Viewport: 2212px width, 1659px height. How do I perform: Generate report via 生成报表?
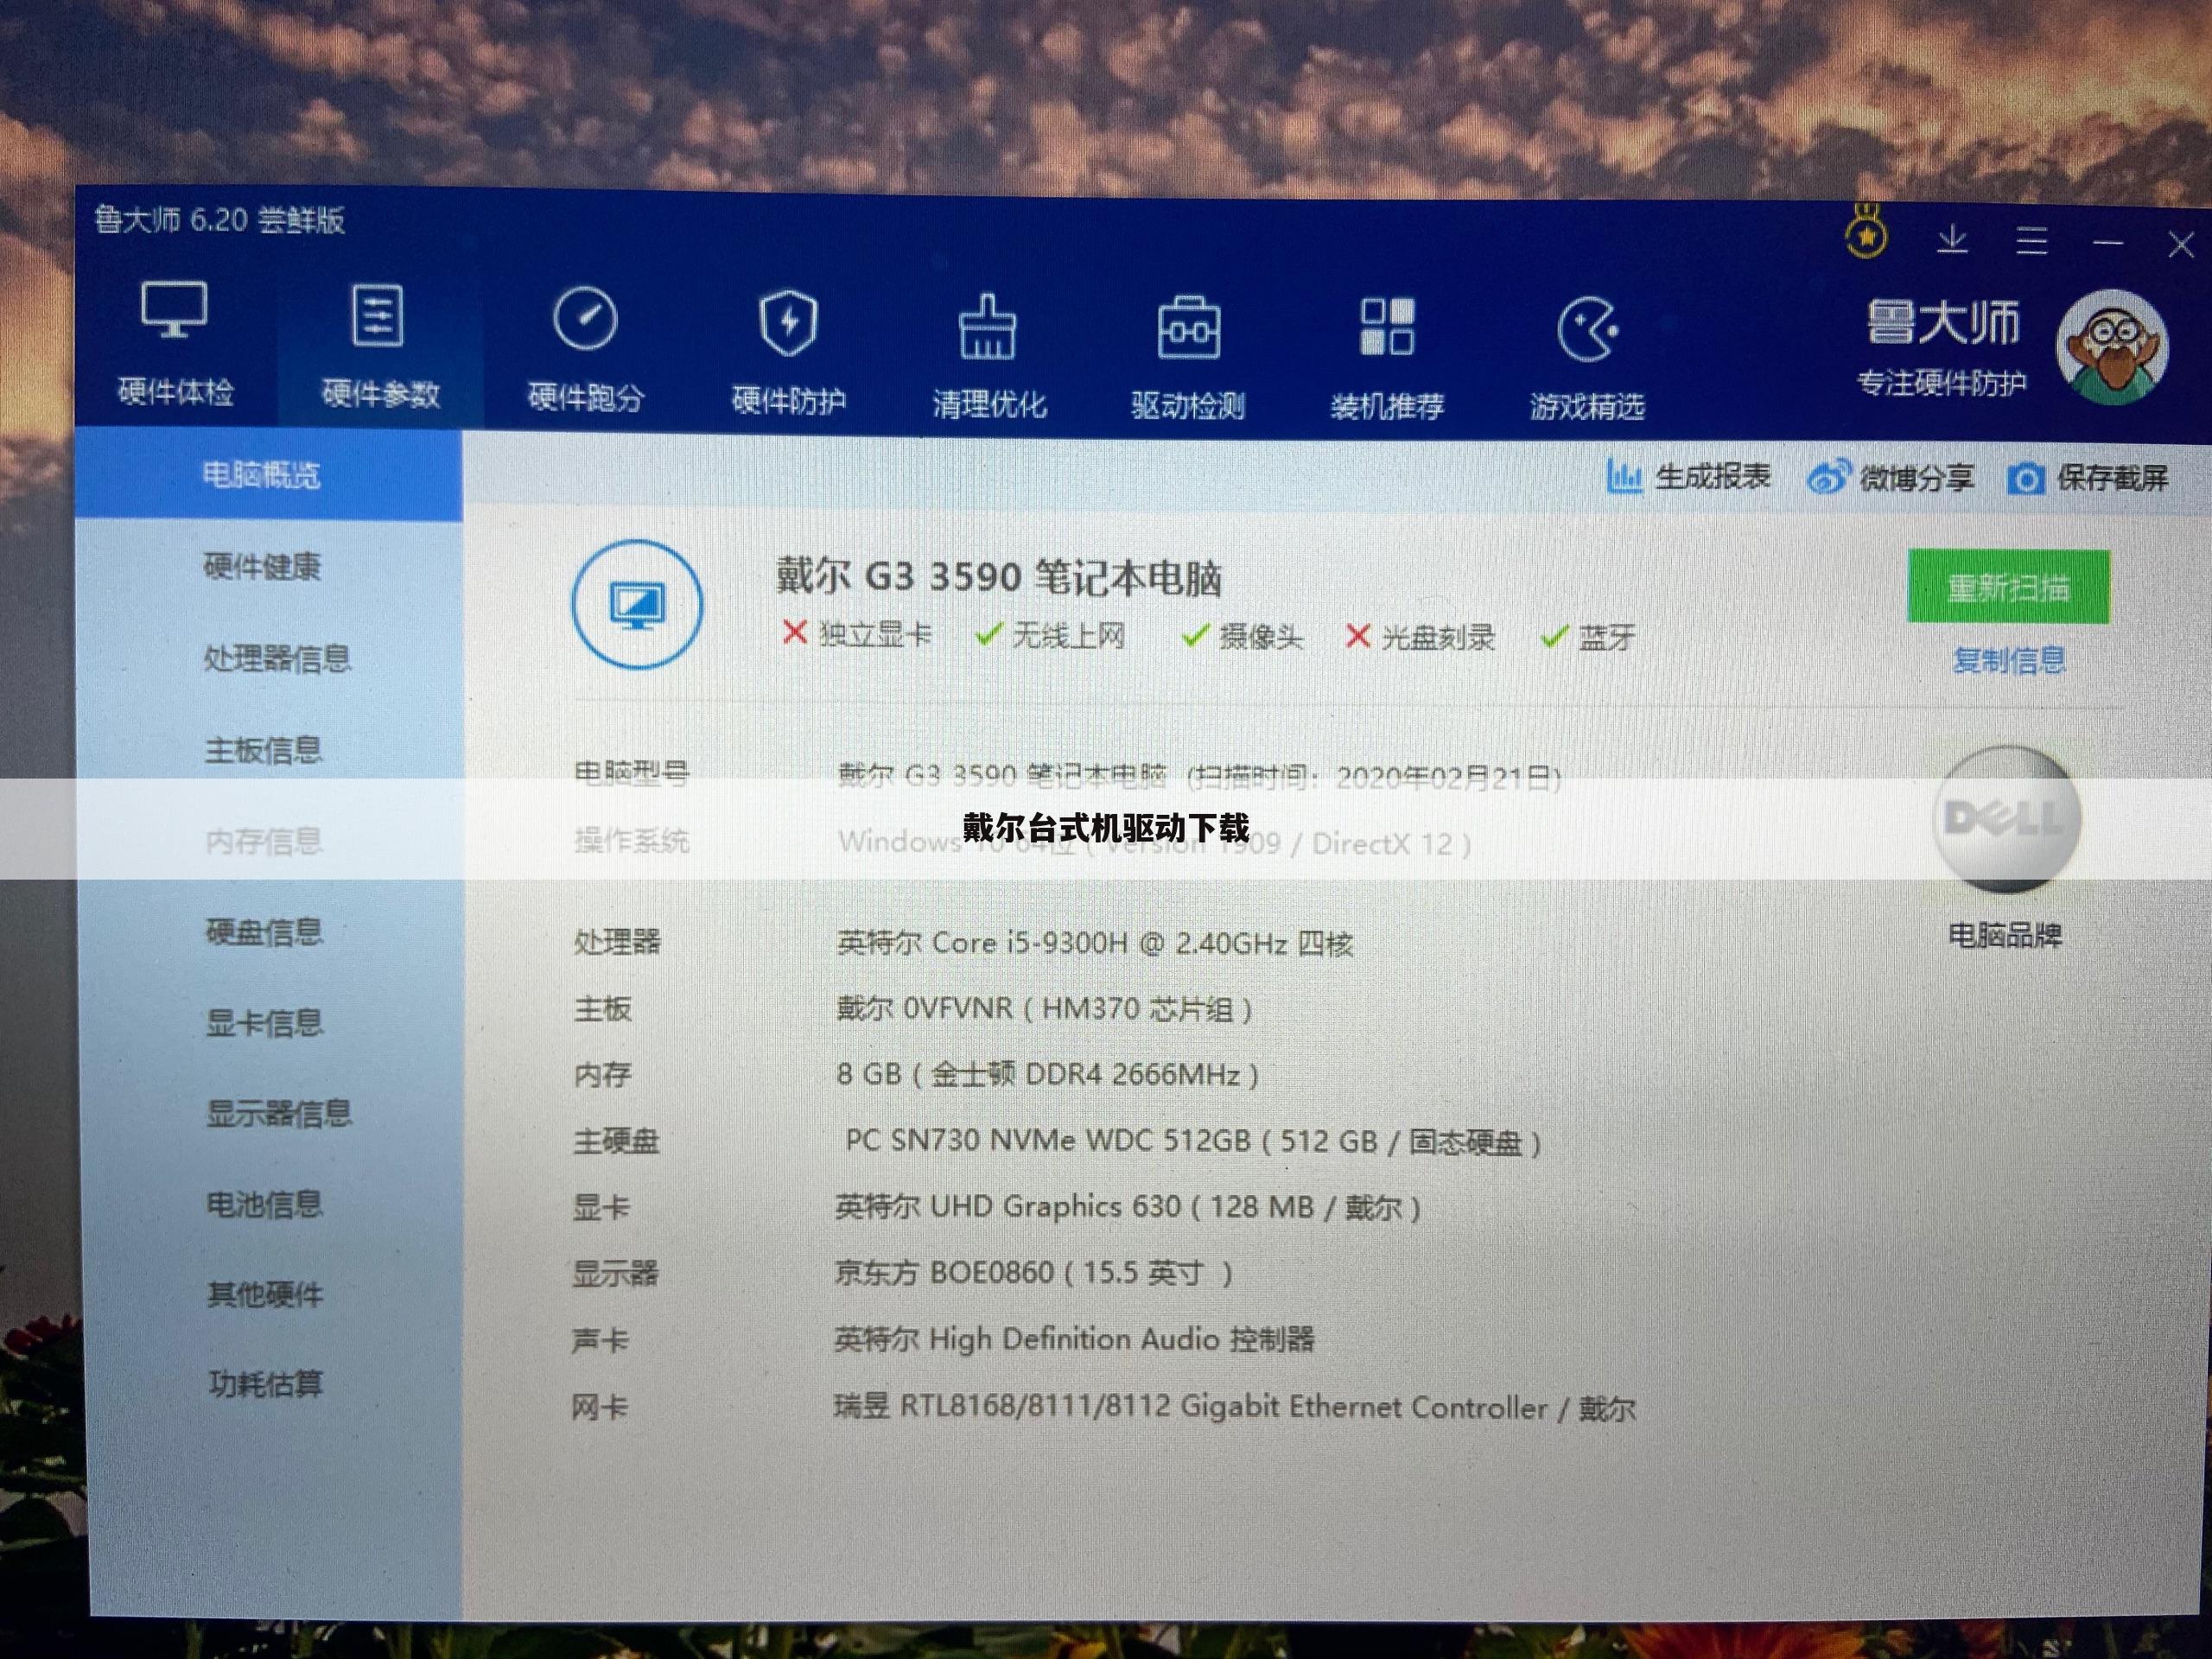1688,477
